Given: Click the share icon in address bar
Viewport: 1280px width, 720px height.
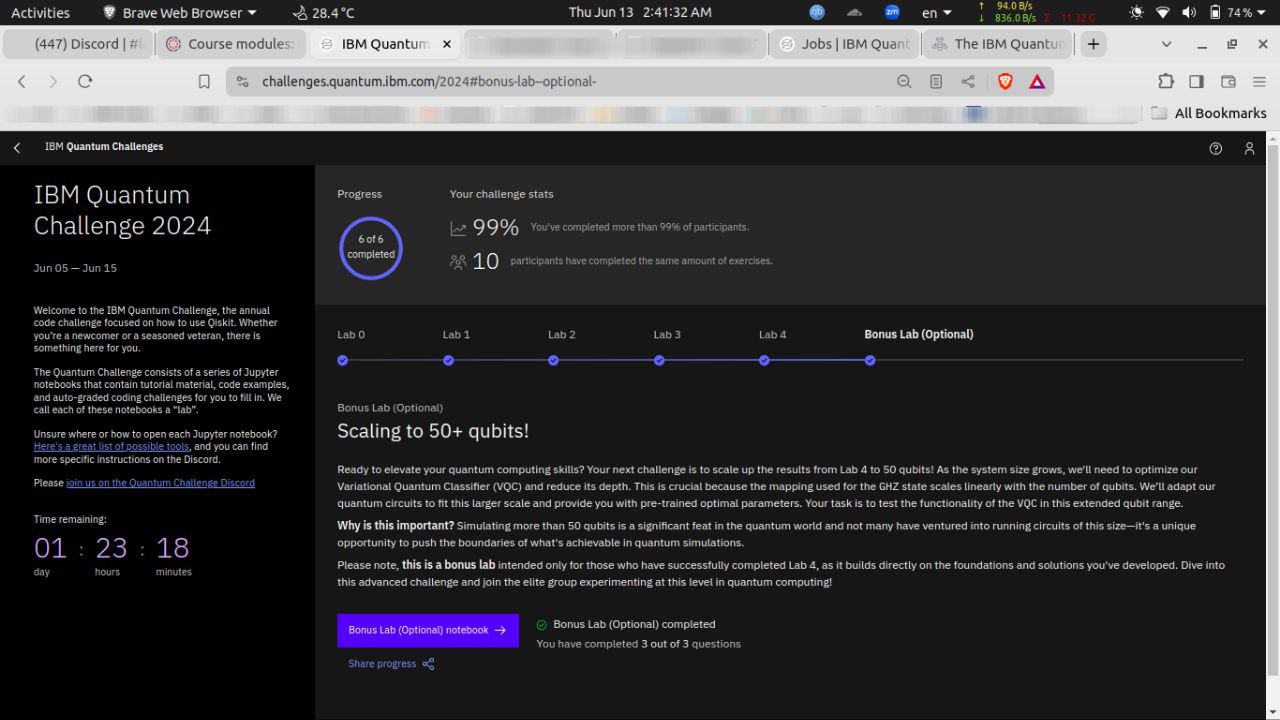Looking at the screenshot, I should tap(967, 82).
